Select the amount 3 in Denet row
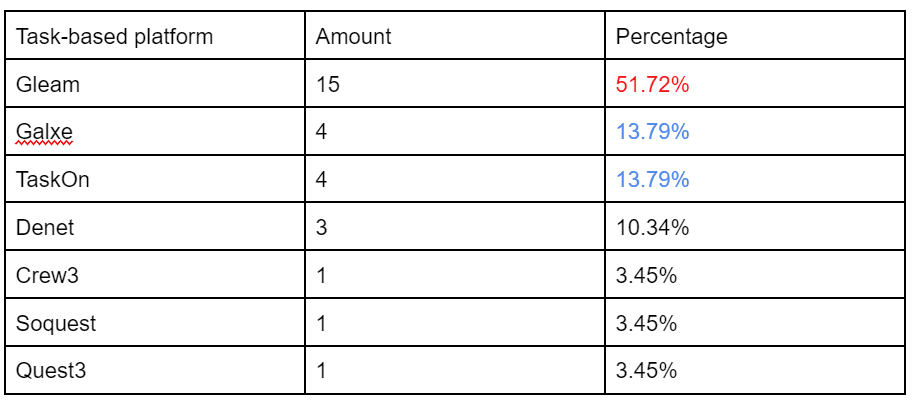916x401 pixels. point(321,227)
